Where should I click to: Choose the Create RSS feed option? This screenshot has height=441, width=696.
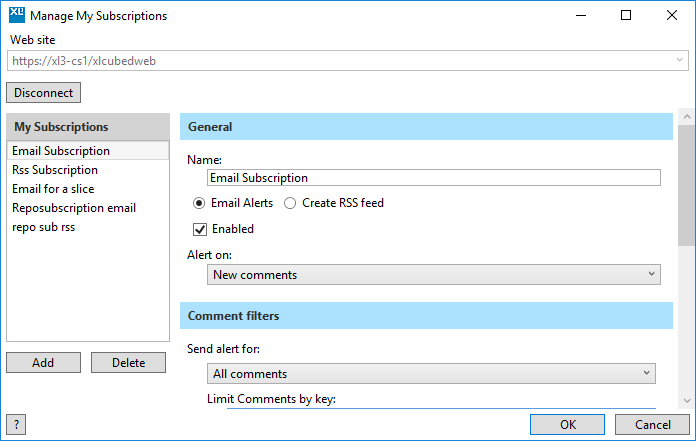(x=290, y=203)
